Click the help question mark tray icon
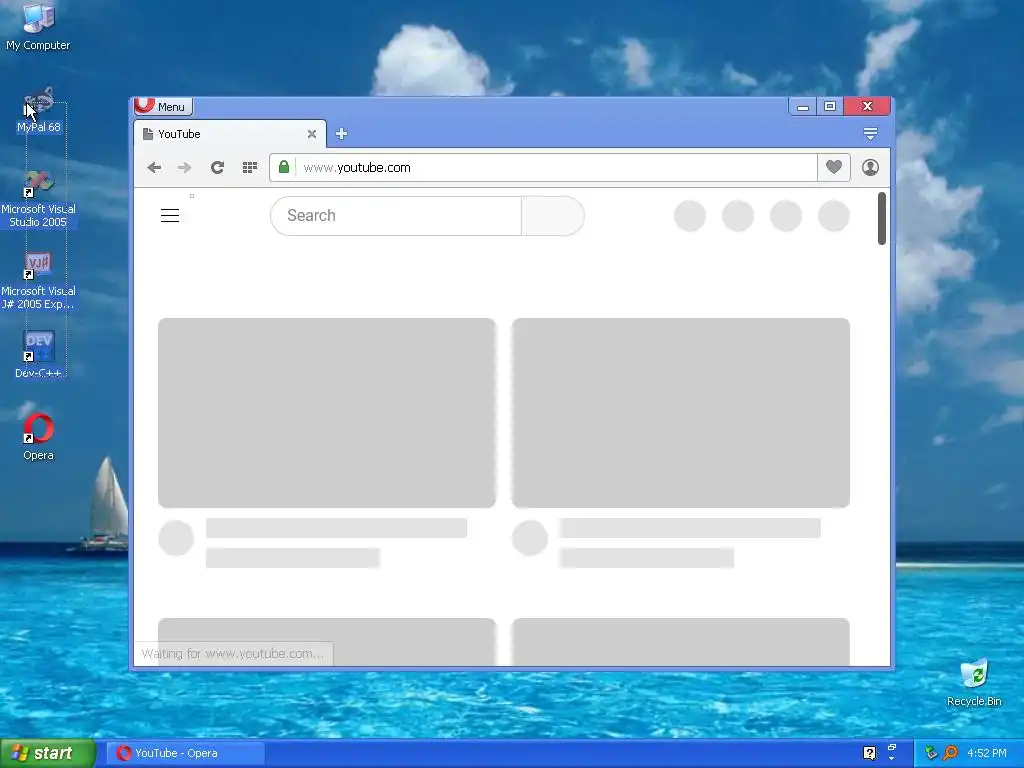The width and height of the screenshot is (1024, 768). coord(869,753)
